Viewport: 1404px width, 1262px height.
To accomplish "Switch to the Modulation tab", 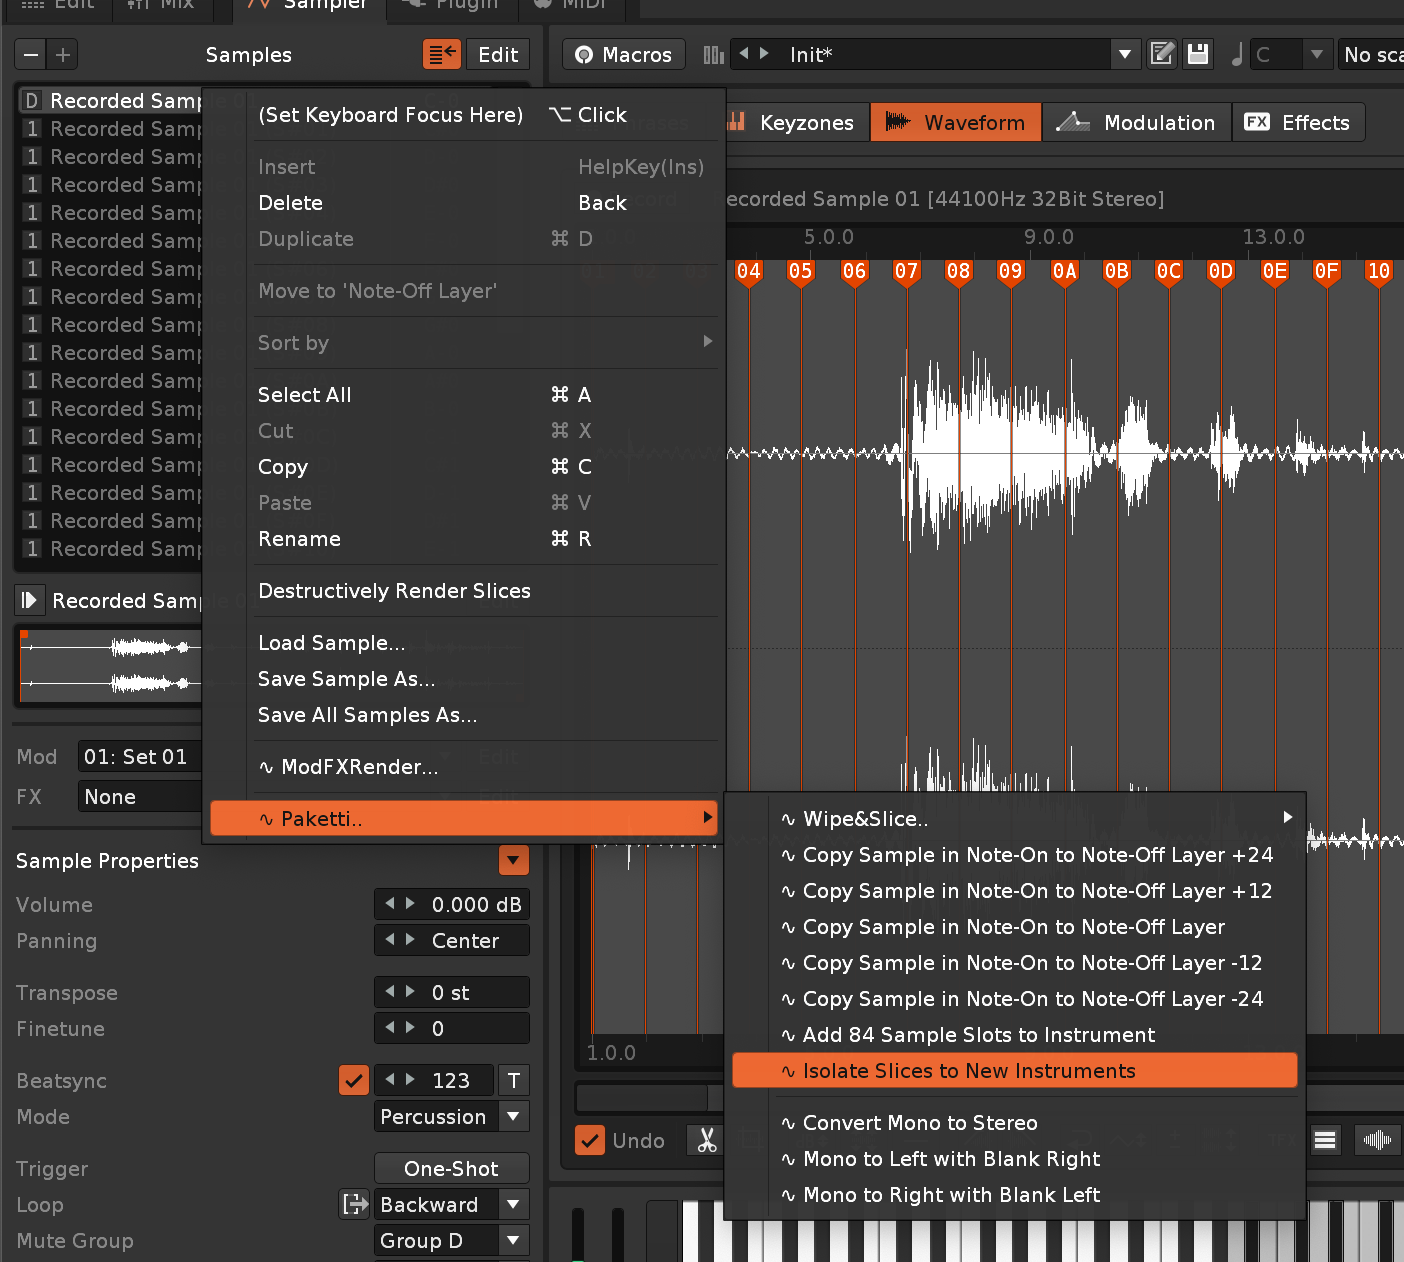I will (1137, 122).
